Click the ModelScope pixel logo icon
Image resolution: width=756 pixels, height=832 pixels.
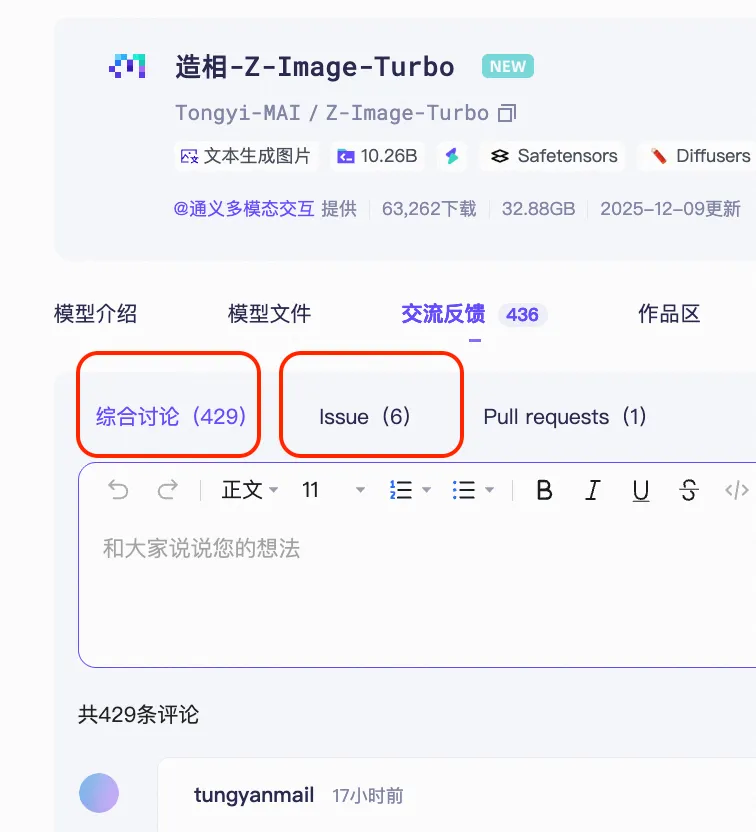pos(127,66)
